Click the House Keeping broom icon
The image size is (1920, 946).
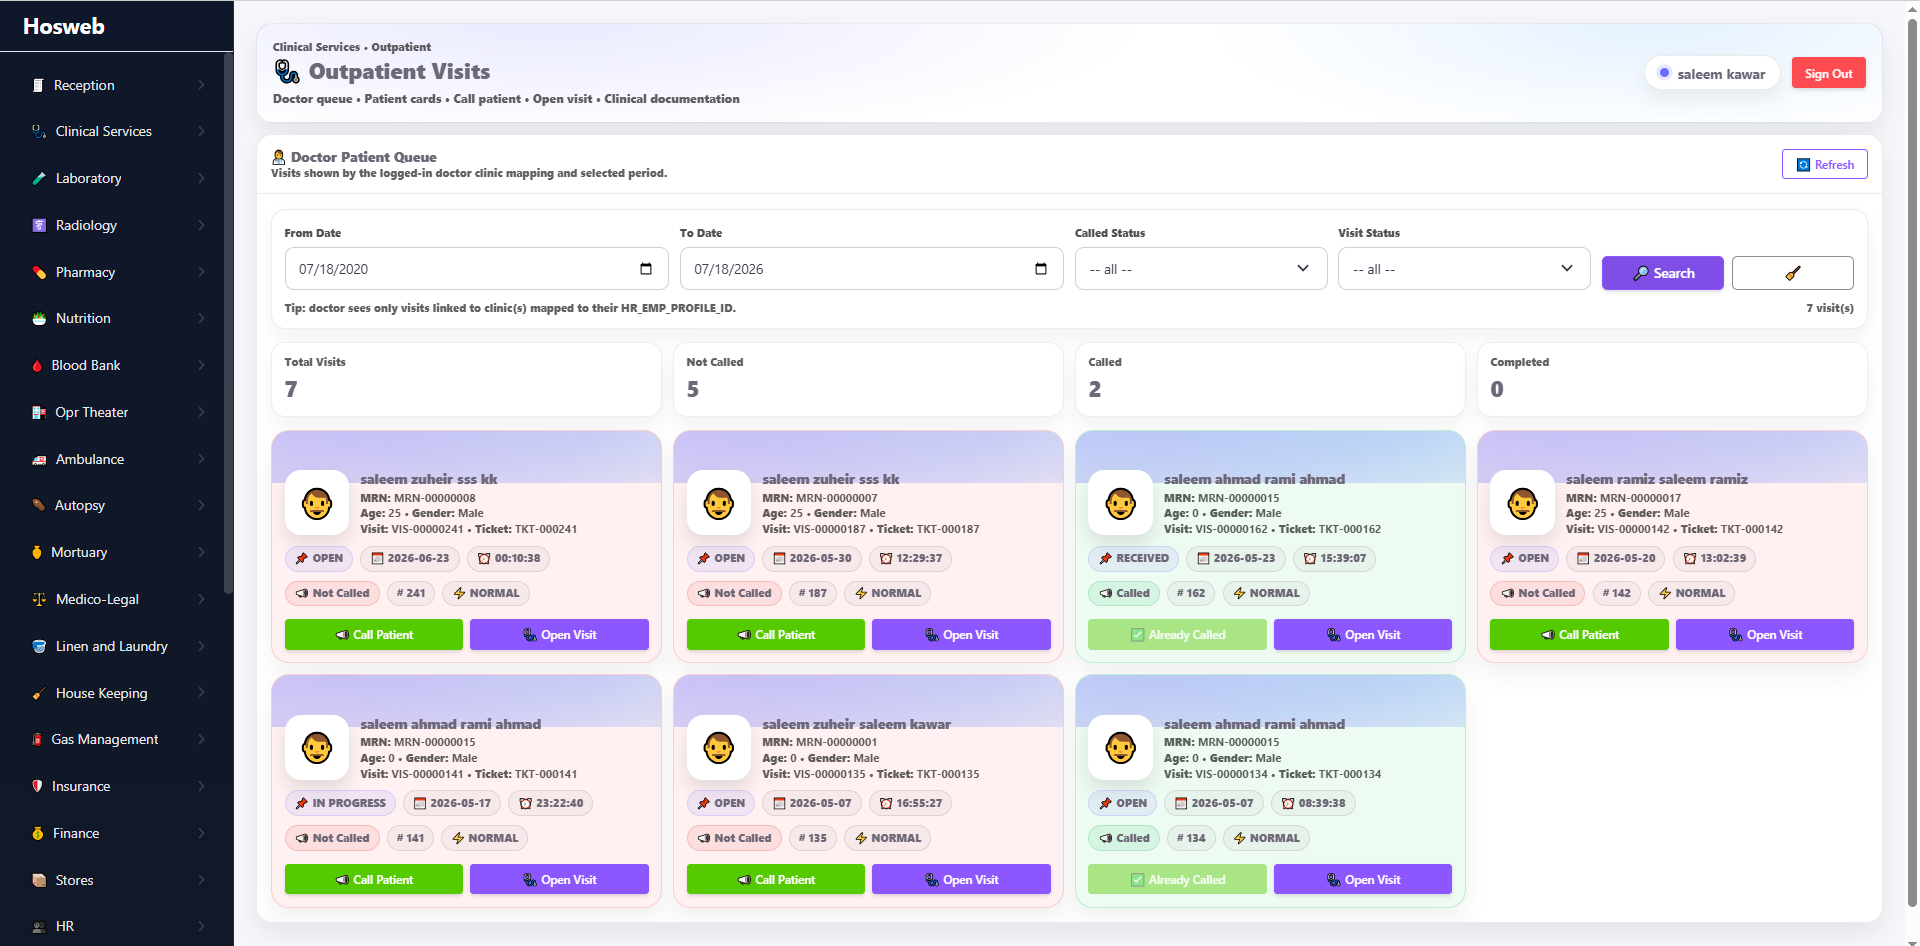(x=39, y=693)
